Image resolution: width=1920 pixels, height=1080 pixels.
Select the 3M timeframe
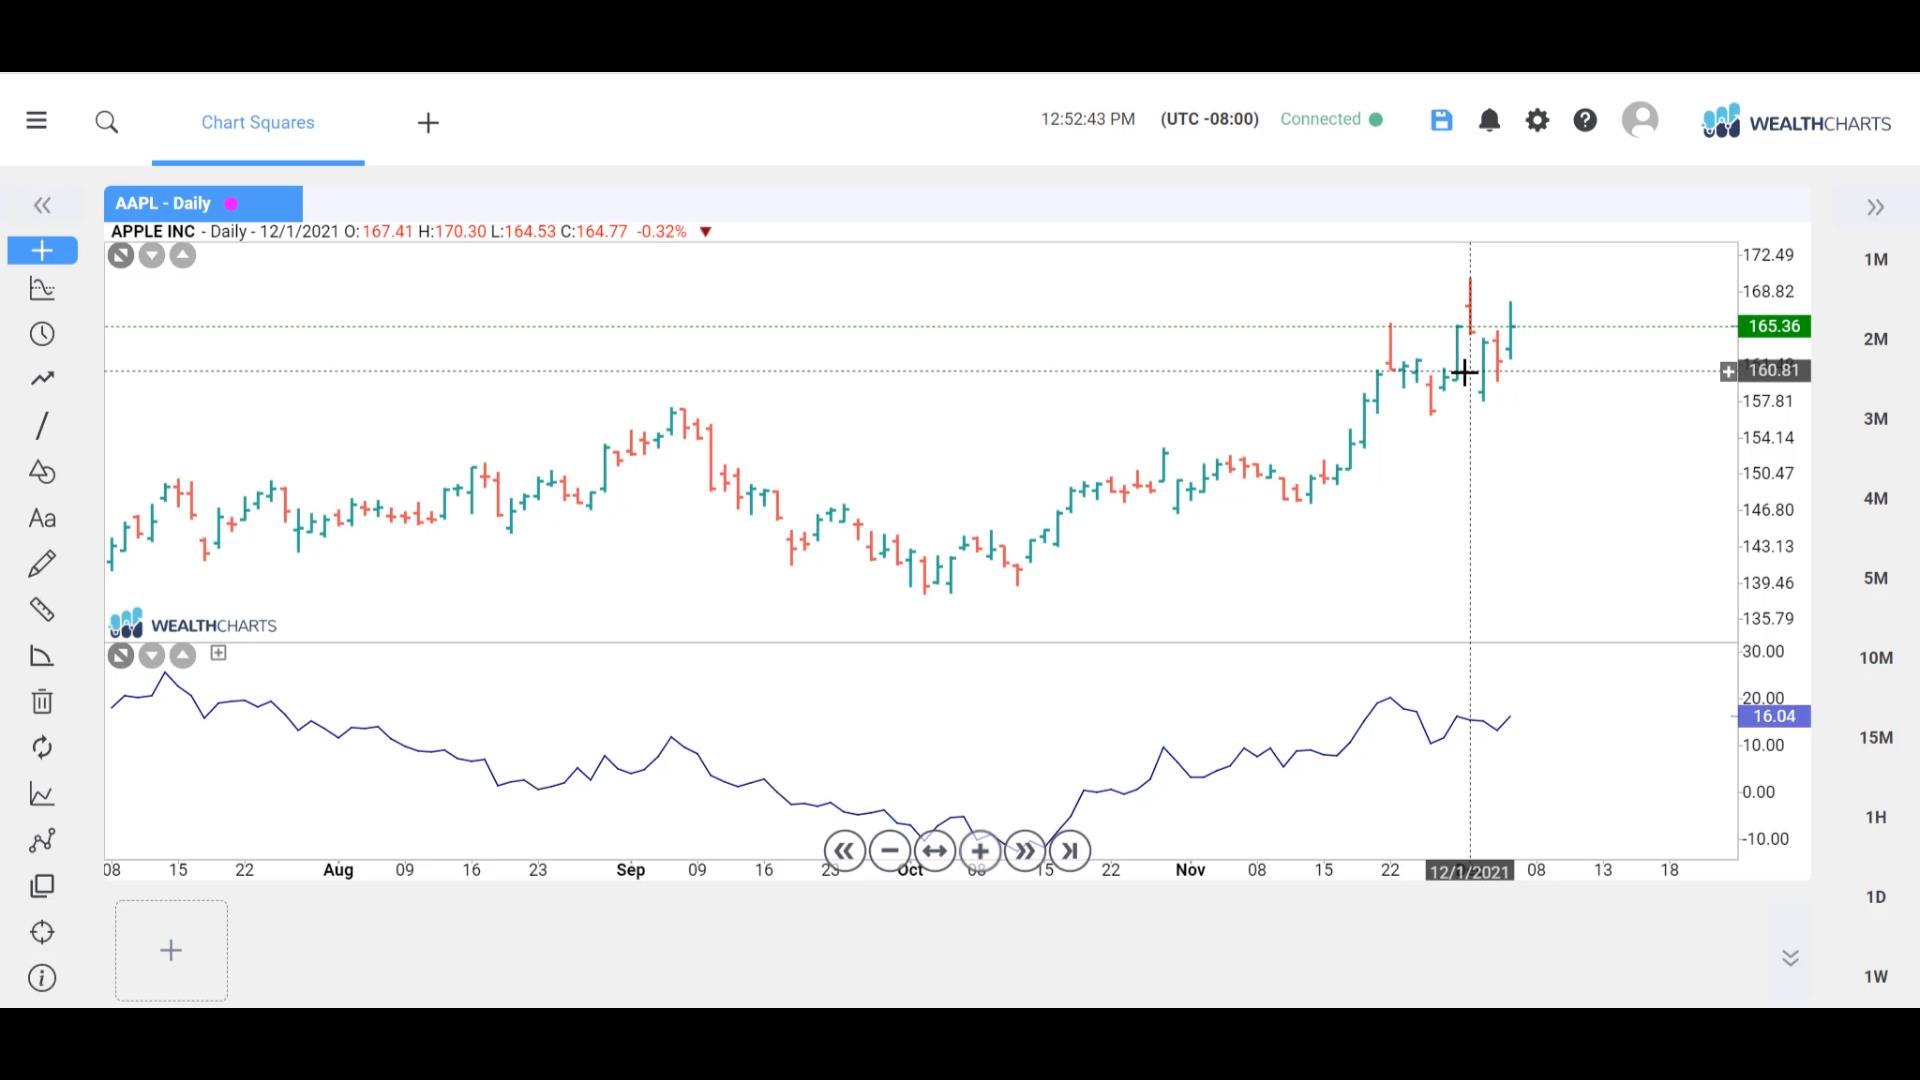(1876, 419)
